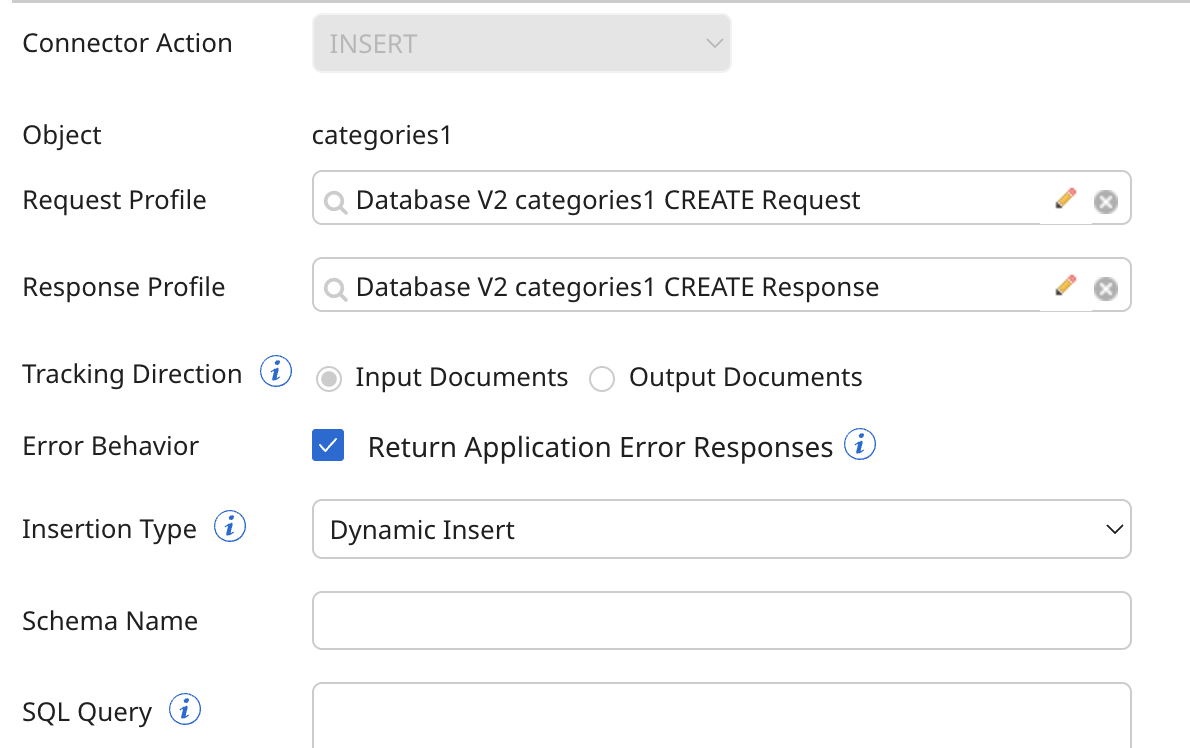
Task: Open the Connector Action dropdown
Action: (522, 43)
